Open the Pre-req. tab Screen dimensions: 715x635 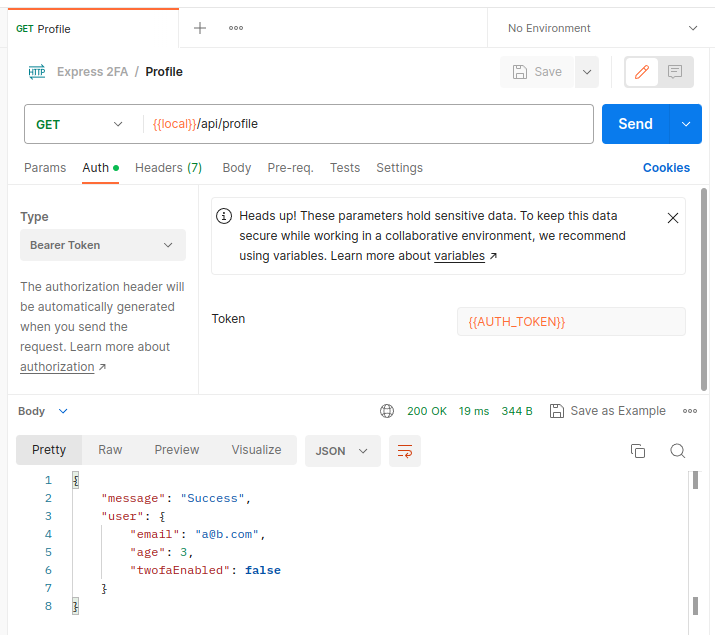point(290,168)
